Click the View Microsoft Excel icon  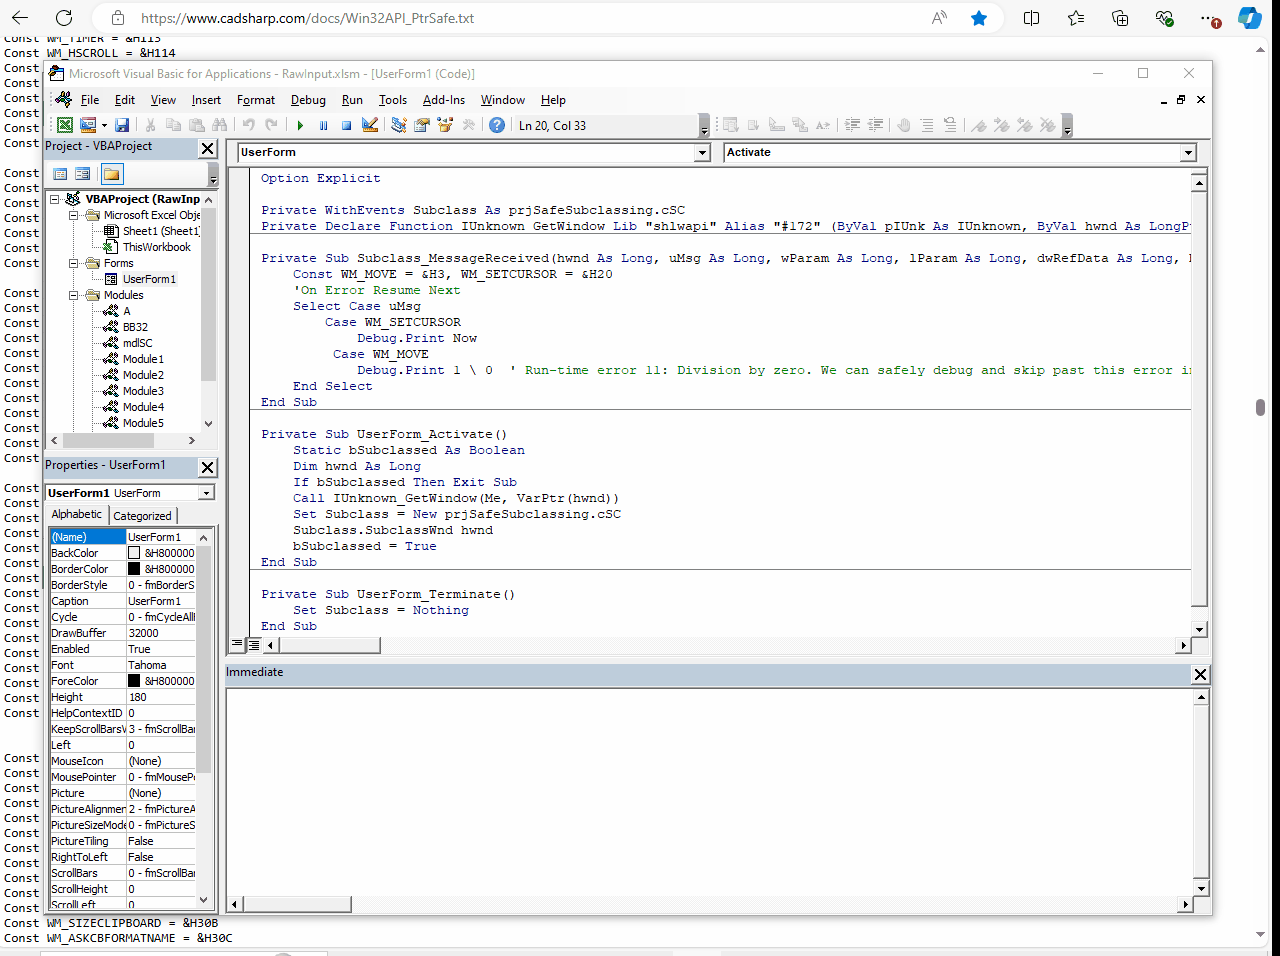tap(65, 125)
